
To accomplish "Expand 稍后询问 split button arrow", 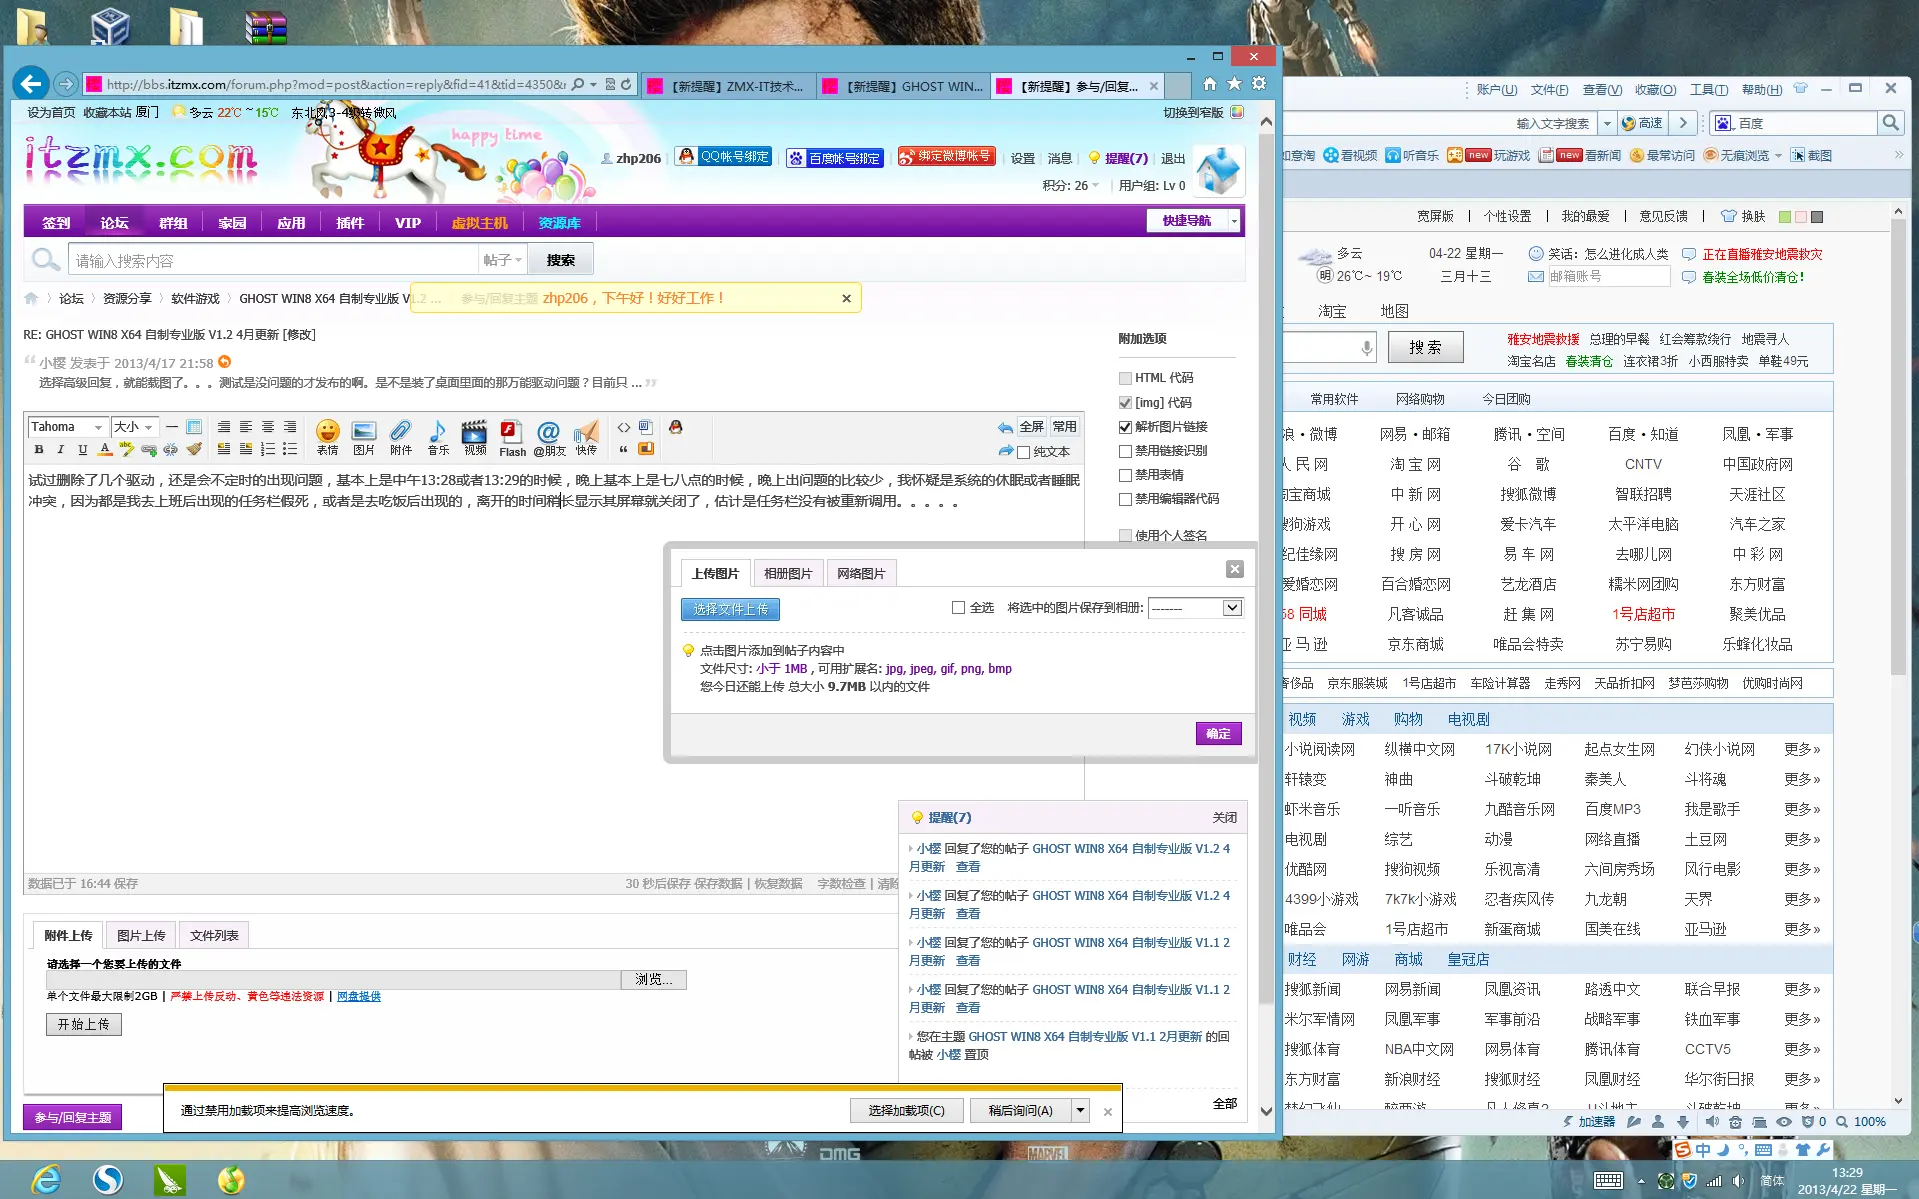I will (x=1080, y=1110).
